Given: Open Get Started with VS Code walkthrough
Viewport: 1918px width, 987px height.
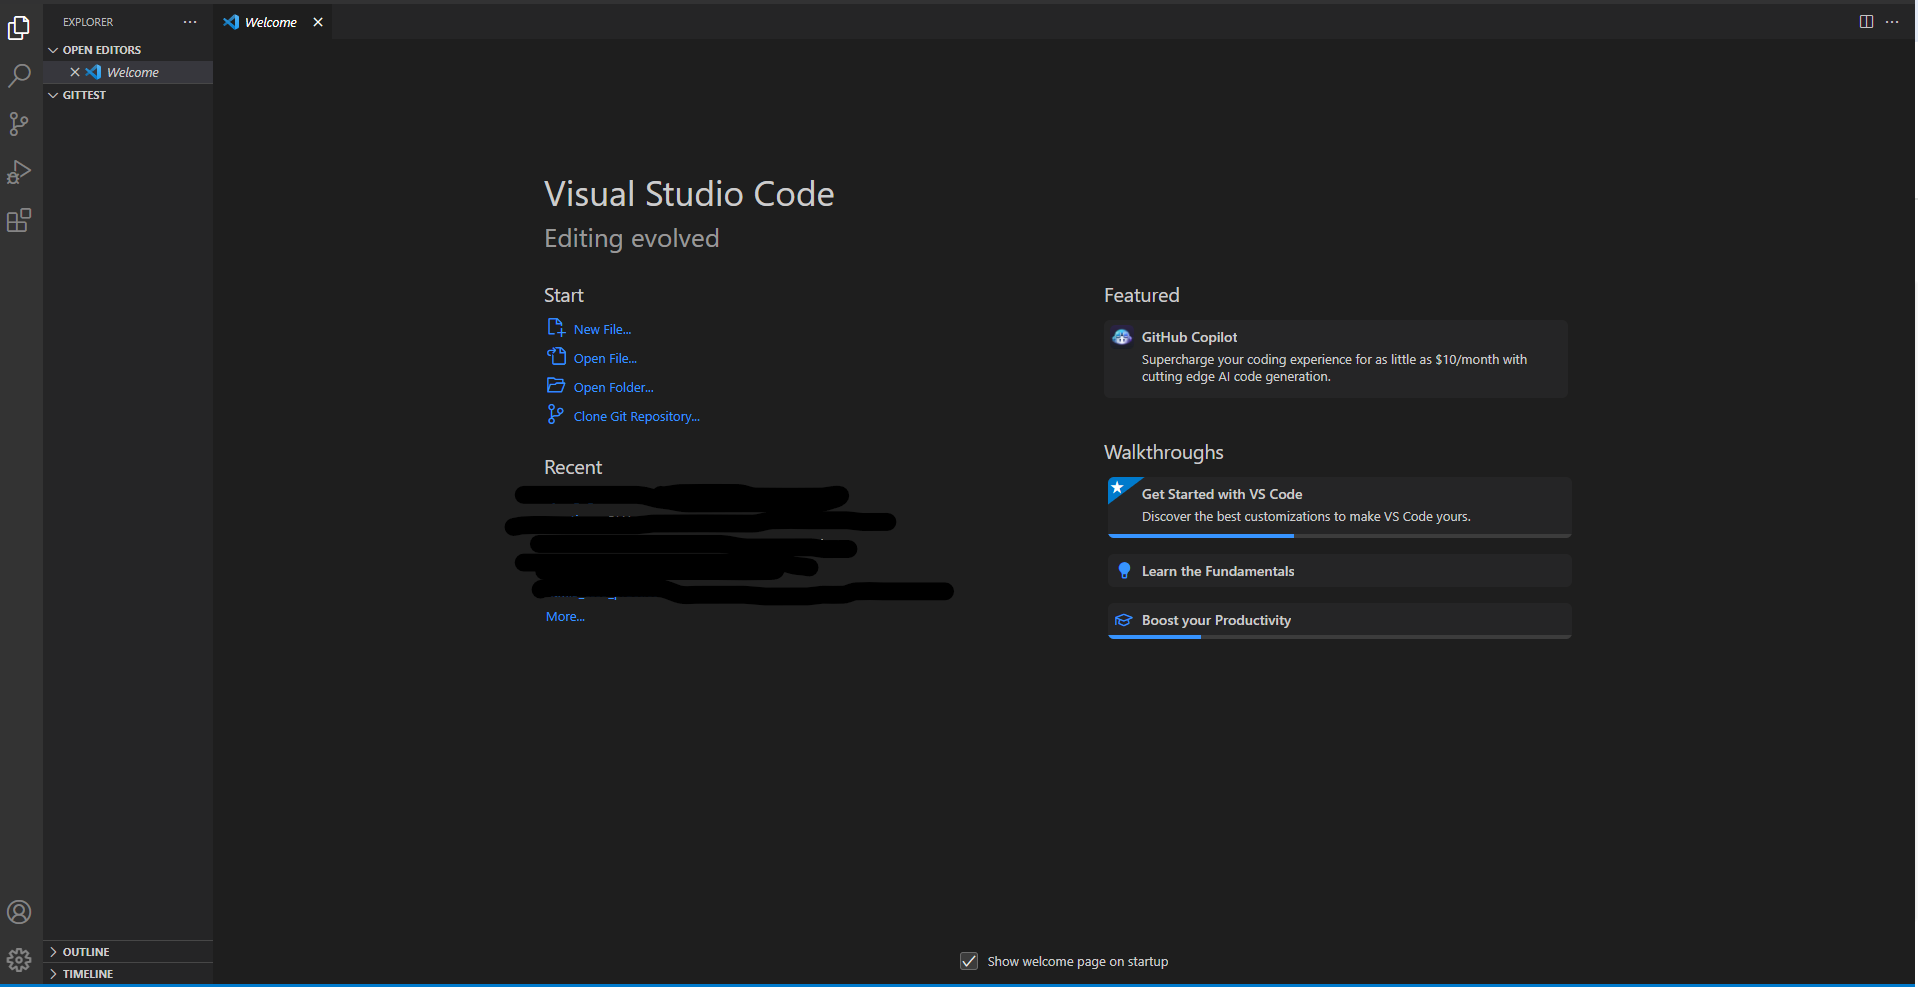Looking at the screenshot, I should (x=1340, y=507).
